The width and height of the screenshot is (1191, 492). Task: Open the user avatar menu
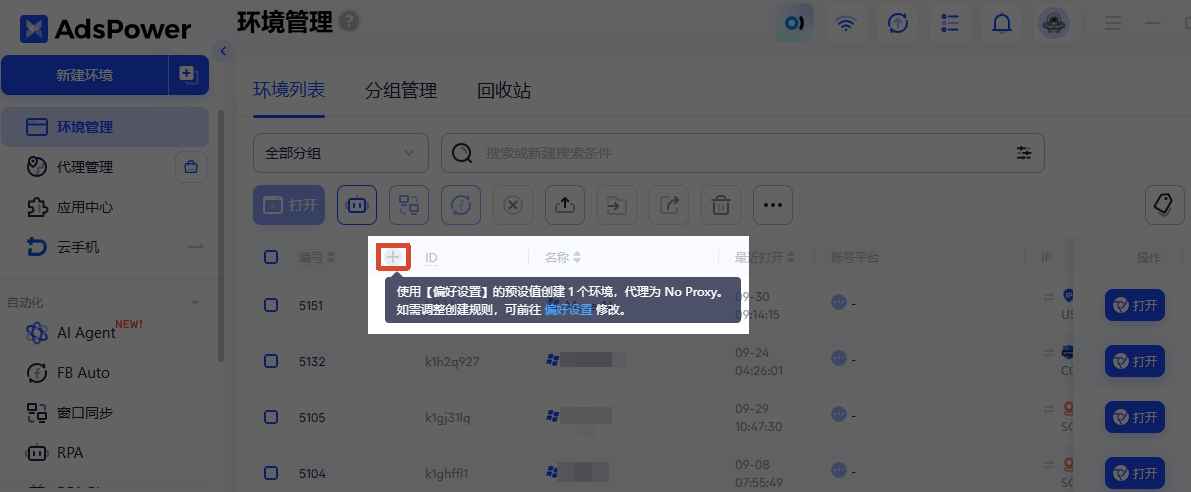1054,24
